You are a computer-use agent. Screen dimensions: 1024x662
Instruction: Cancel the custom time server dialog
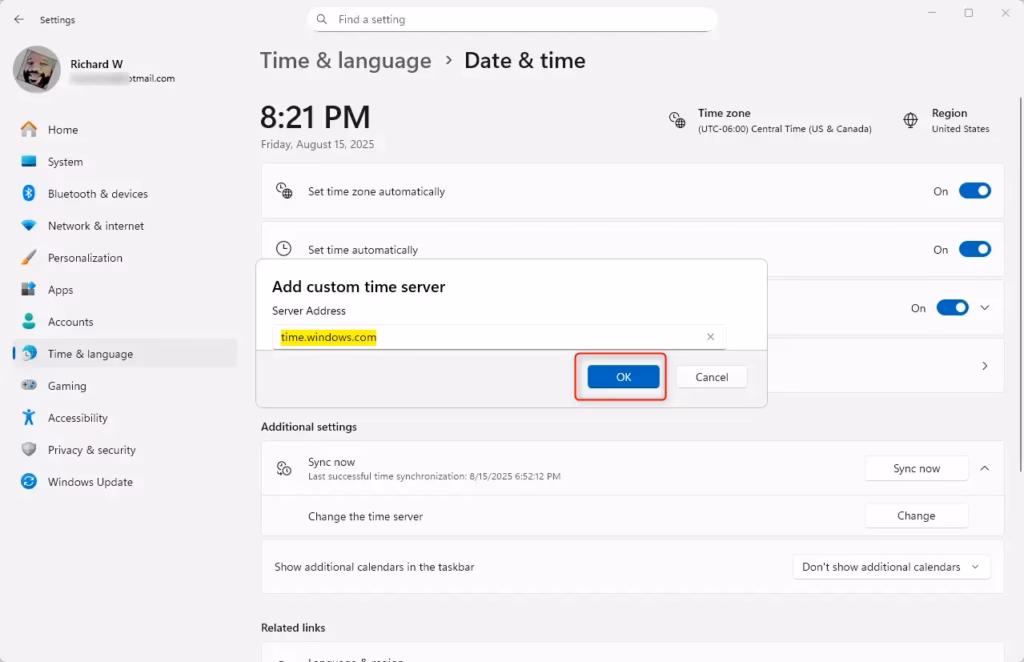[x=711, y=377]
